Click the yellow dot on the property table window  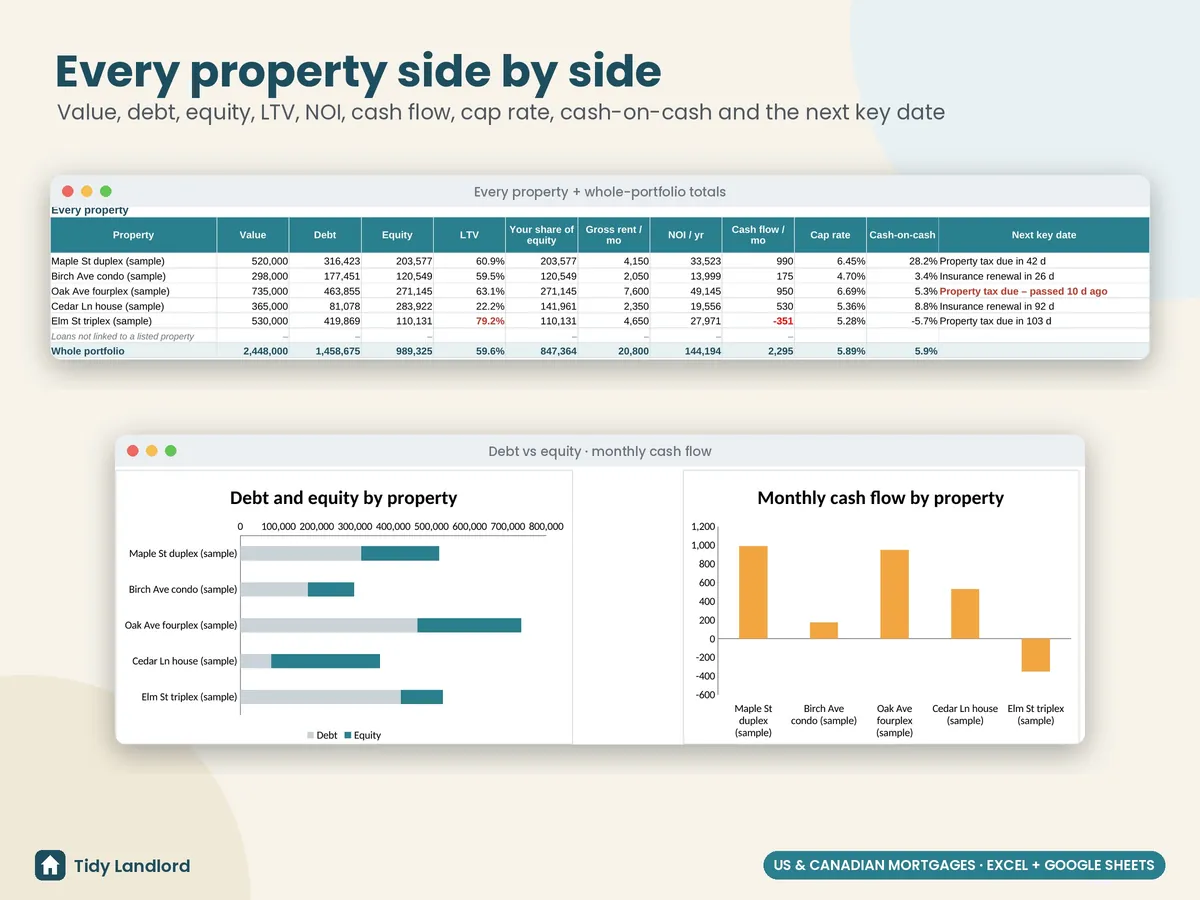click(87, 191)
